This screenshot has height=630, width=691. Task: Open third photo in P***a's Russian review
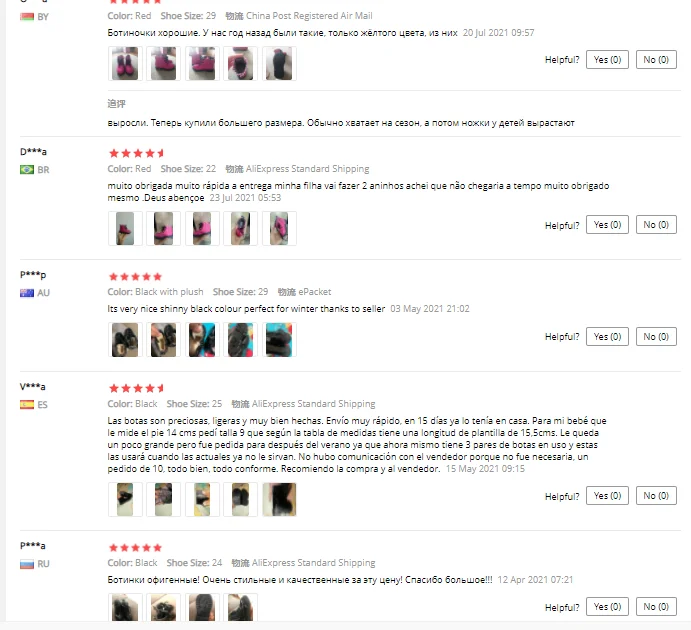tap(202, 608)
